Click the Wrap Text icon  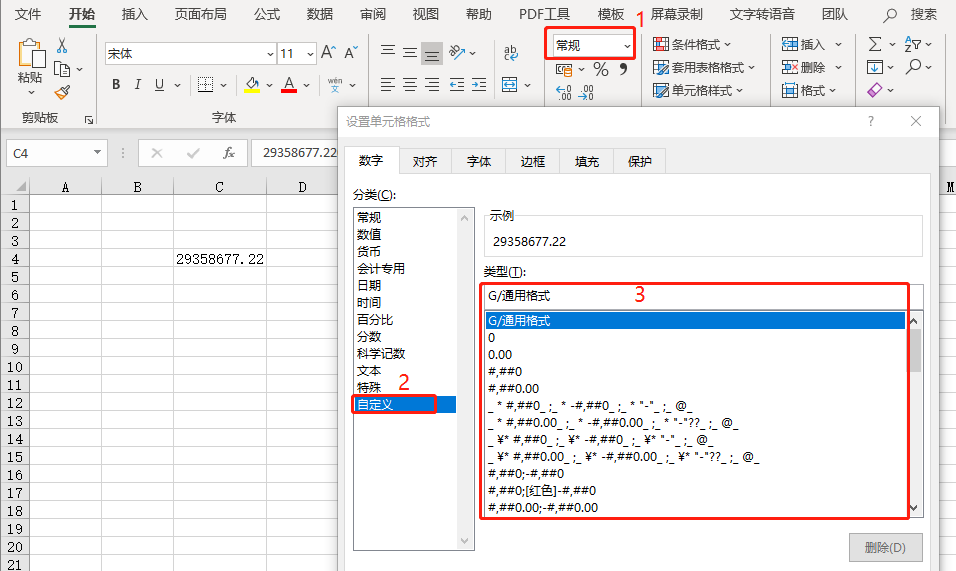click(x=511, y=52)
